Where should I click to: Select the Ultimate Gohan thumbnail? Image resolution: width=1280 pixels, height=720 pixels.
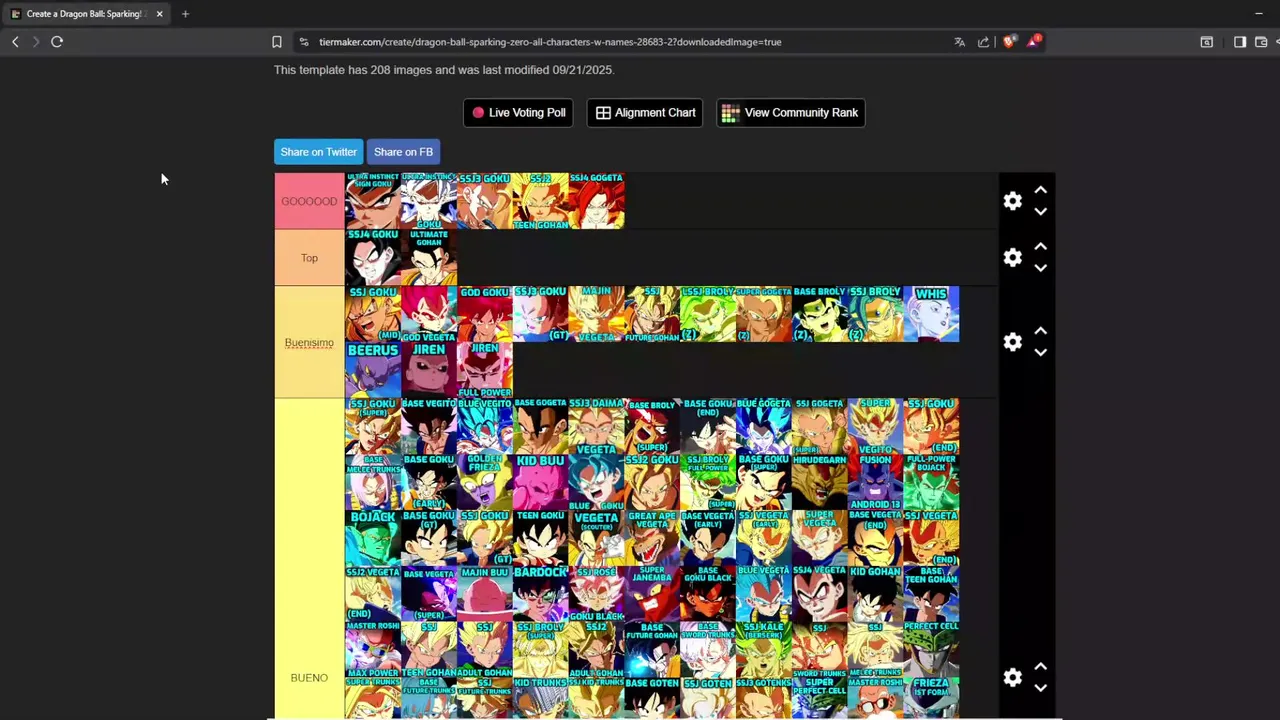point(429,258)
